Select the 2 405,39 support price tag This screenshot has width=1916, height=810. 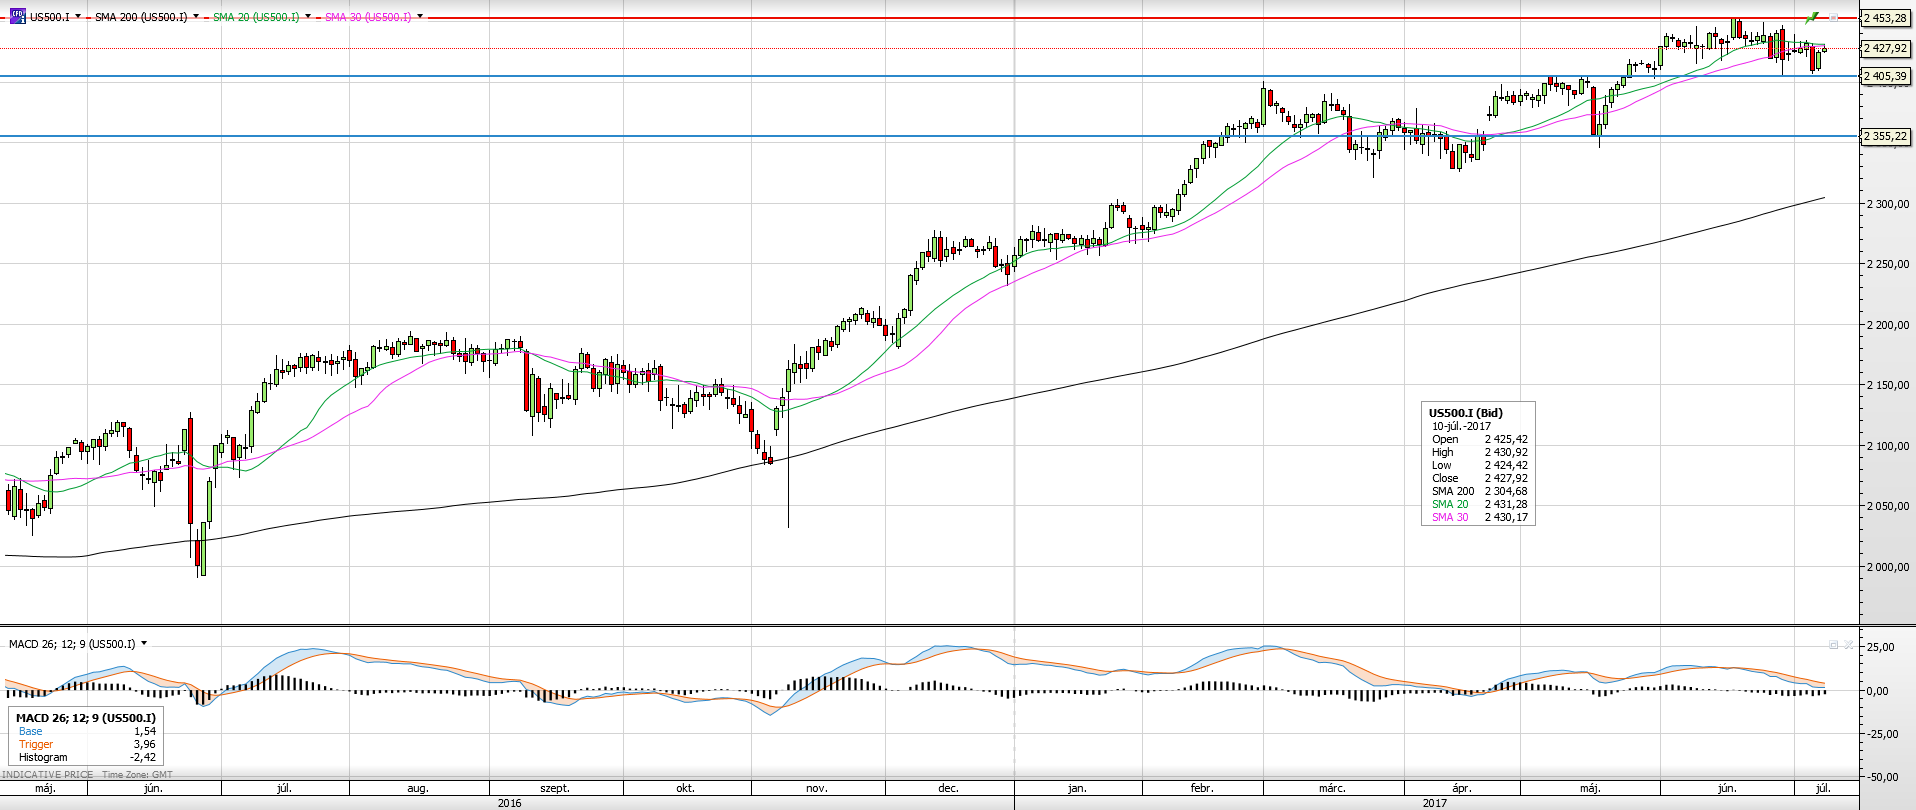pyautogui.click(x=1885, y=76)
